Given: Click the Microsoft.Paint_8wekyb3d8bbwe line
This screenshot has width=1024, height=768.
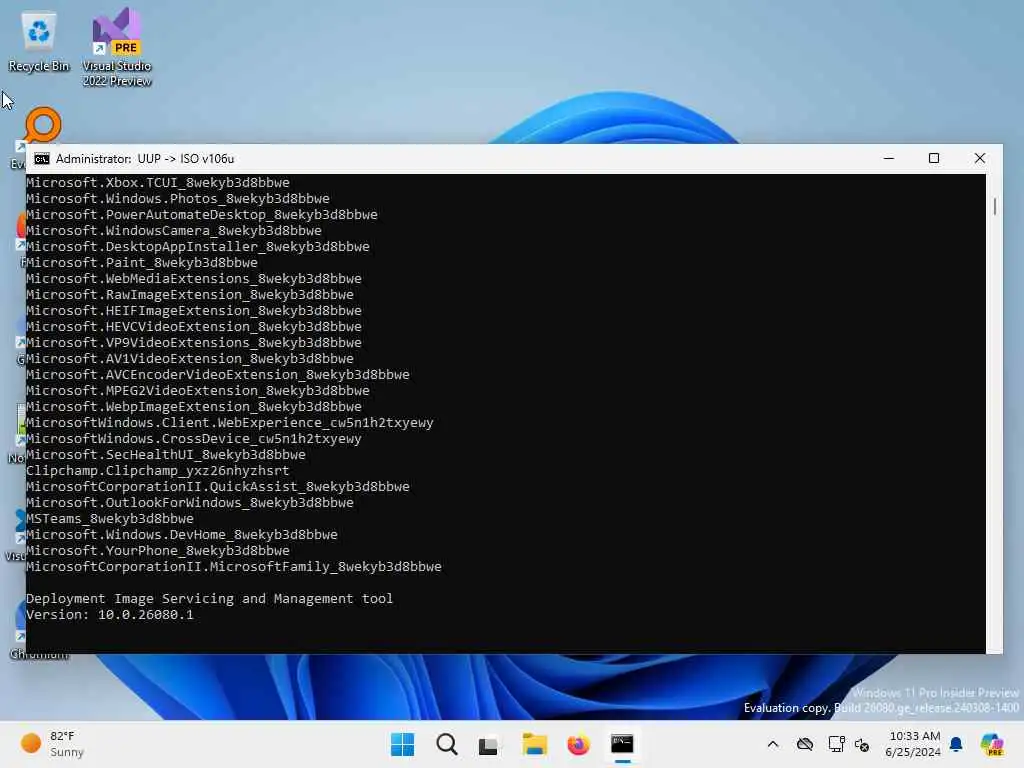Looking at the screenshot, I should (142, 263).
